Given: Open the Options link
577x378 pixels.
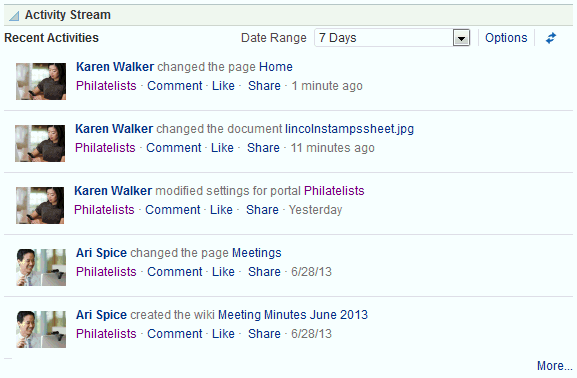Looking at the screenshot, I should pyautogui.click(x=506, y=38).
